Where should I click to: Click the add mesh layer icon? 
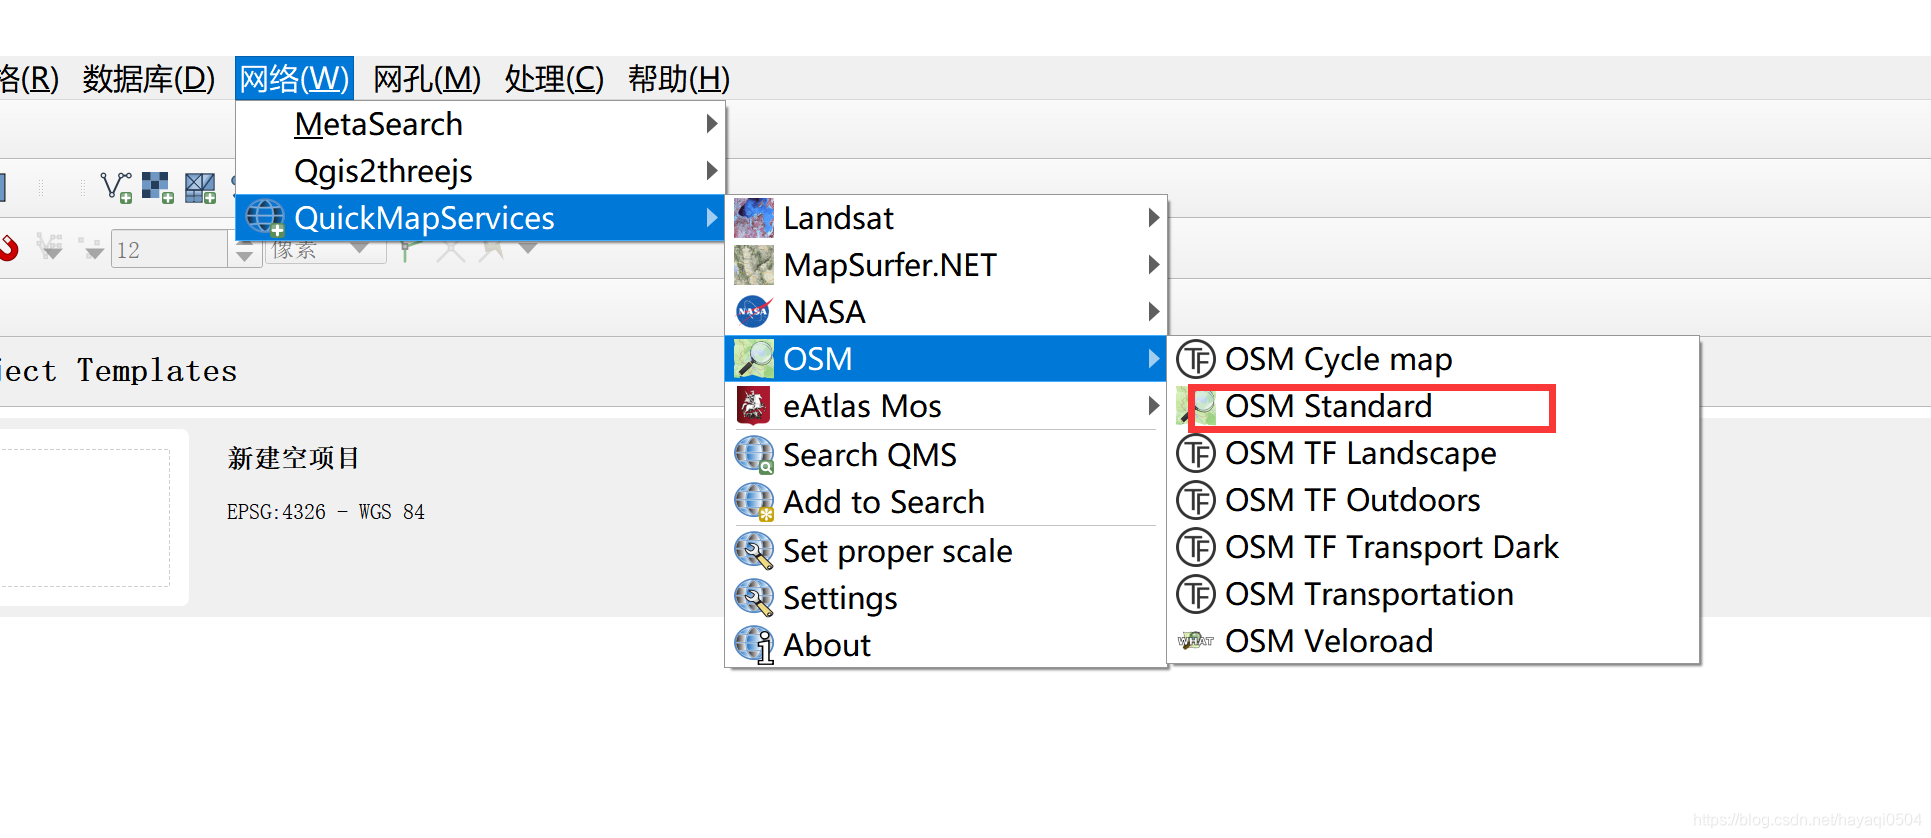click(201, 187)
